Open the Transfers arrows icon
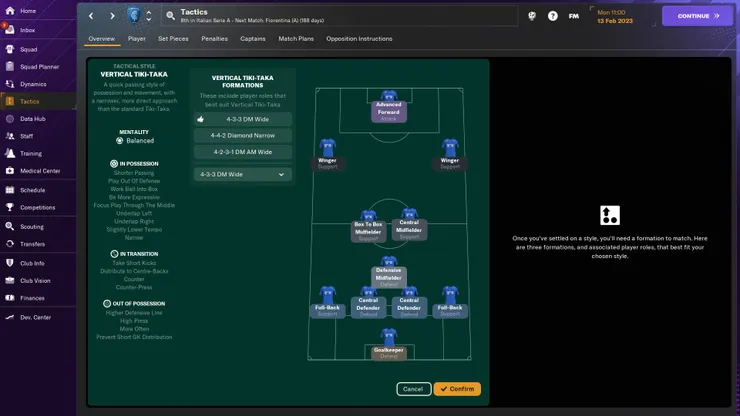This screenshot has width=740, height=416. coord(10,244)
